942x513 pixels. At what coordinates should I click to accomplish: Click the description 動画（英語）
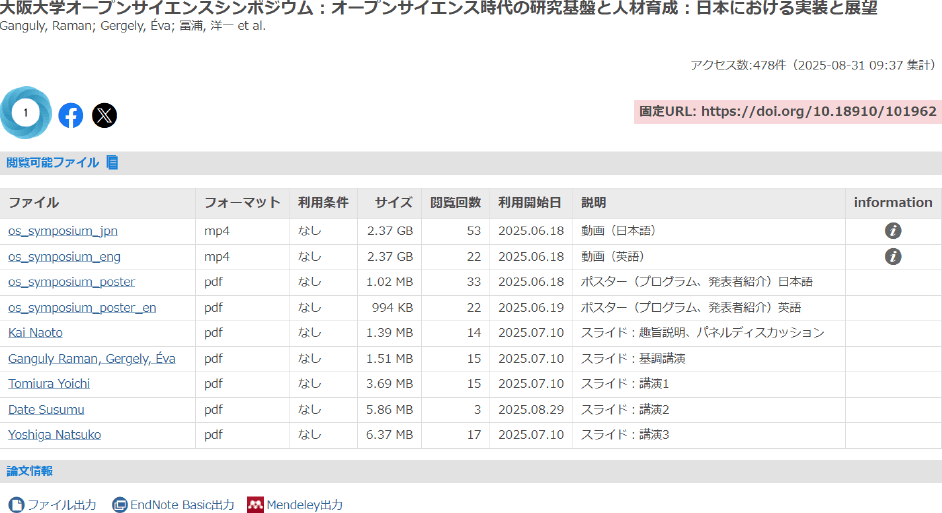615,256
